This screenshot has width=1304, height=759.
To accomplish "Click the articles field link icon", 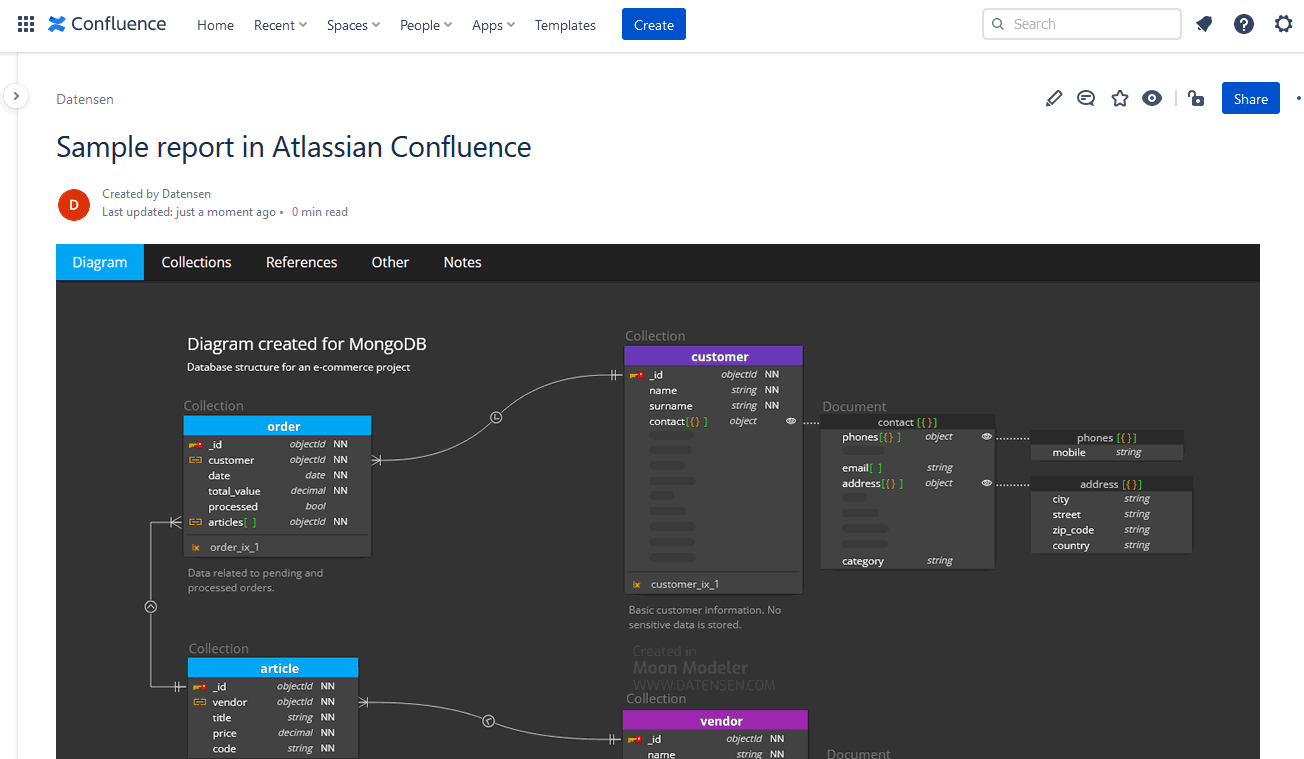I will (x=195, y=522).
